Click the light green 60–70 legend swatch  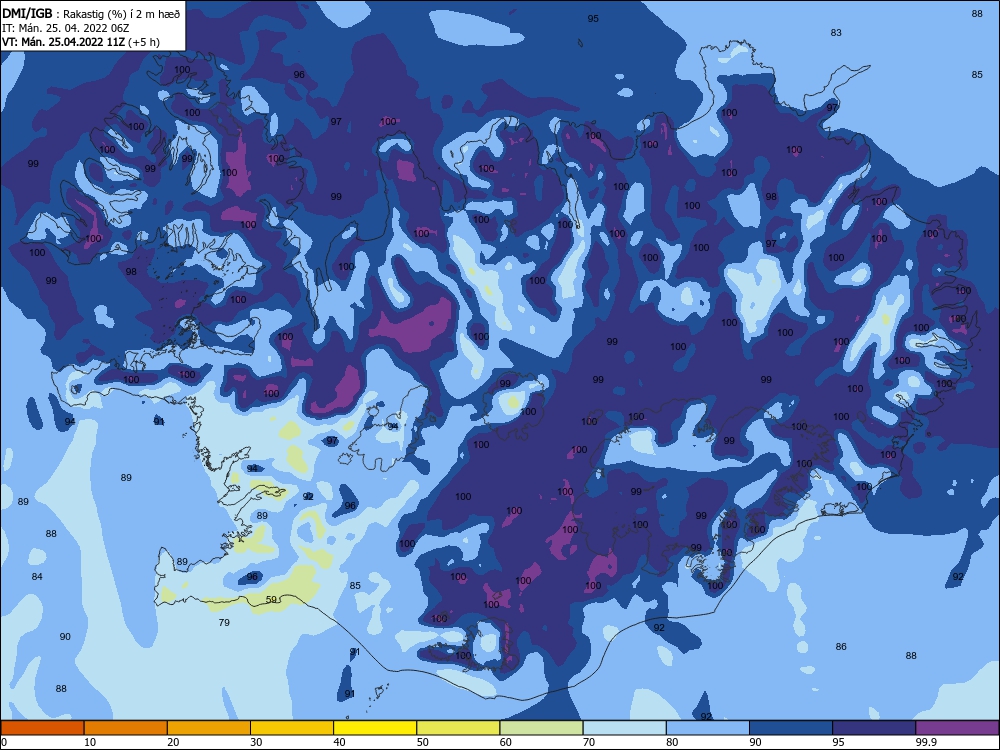tap(541, 728)
